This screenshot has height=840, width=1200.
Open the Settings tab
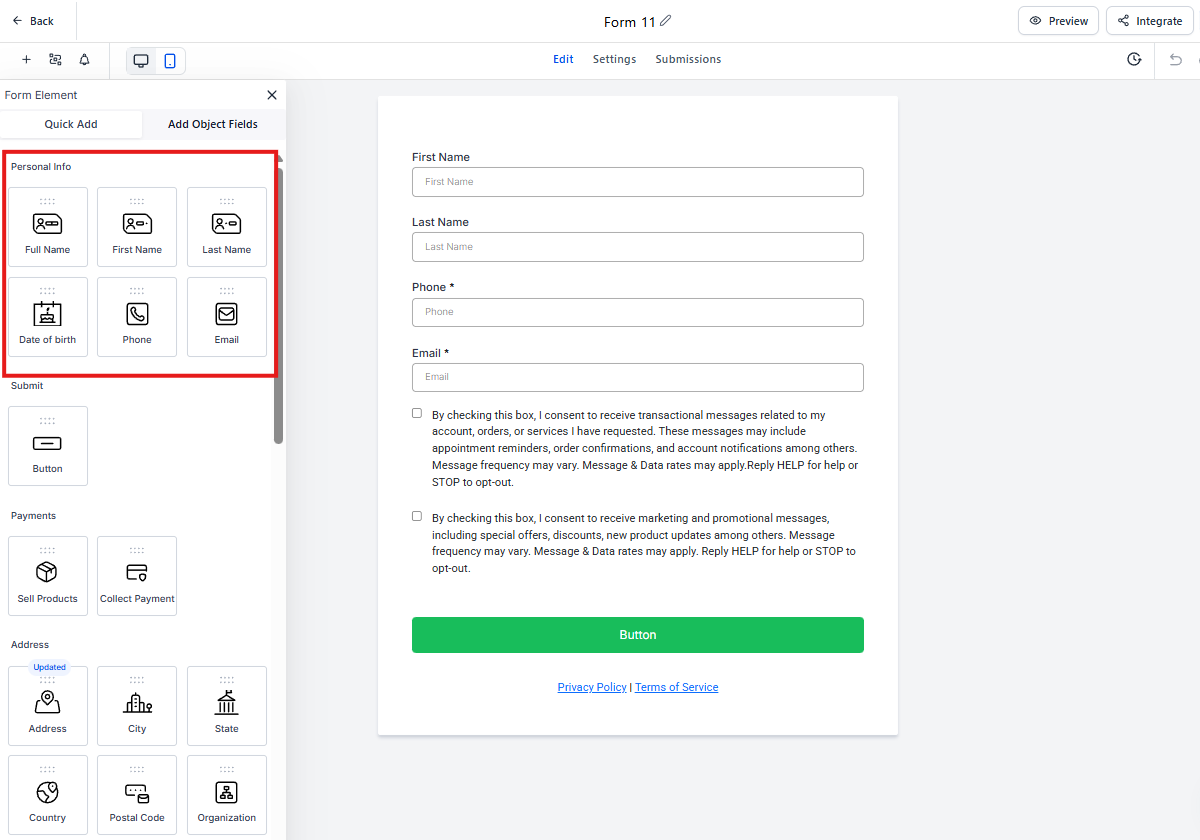coord(614,59)
